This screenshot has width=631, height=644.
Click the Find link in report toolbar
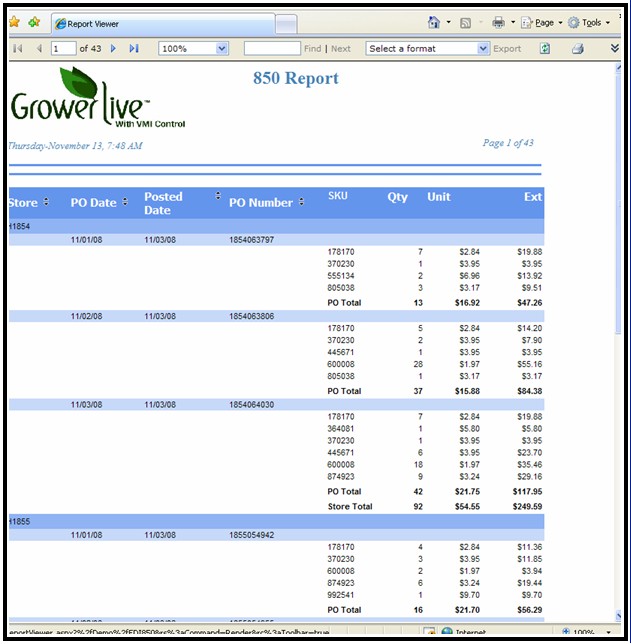pyautogui.click(x=313, y=48)
